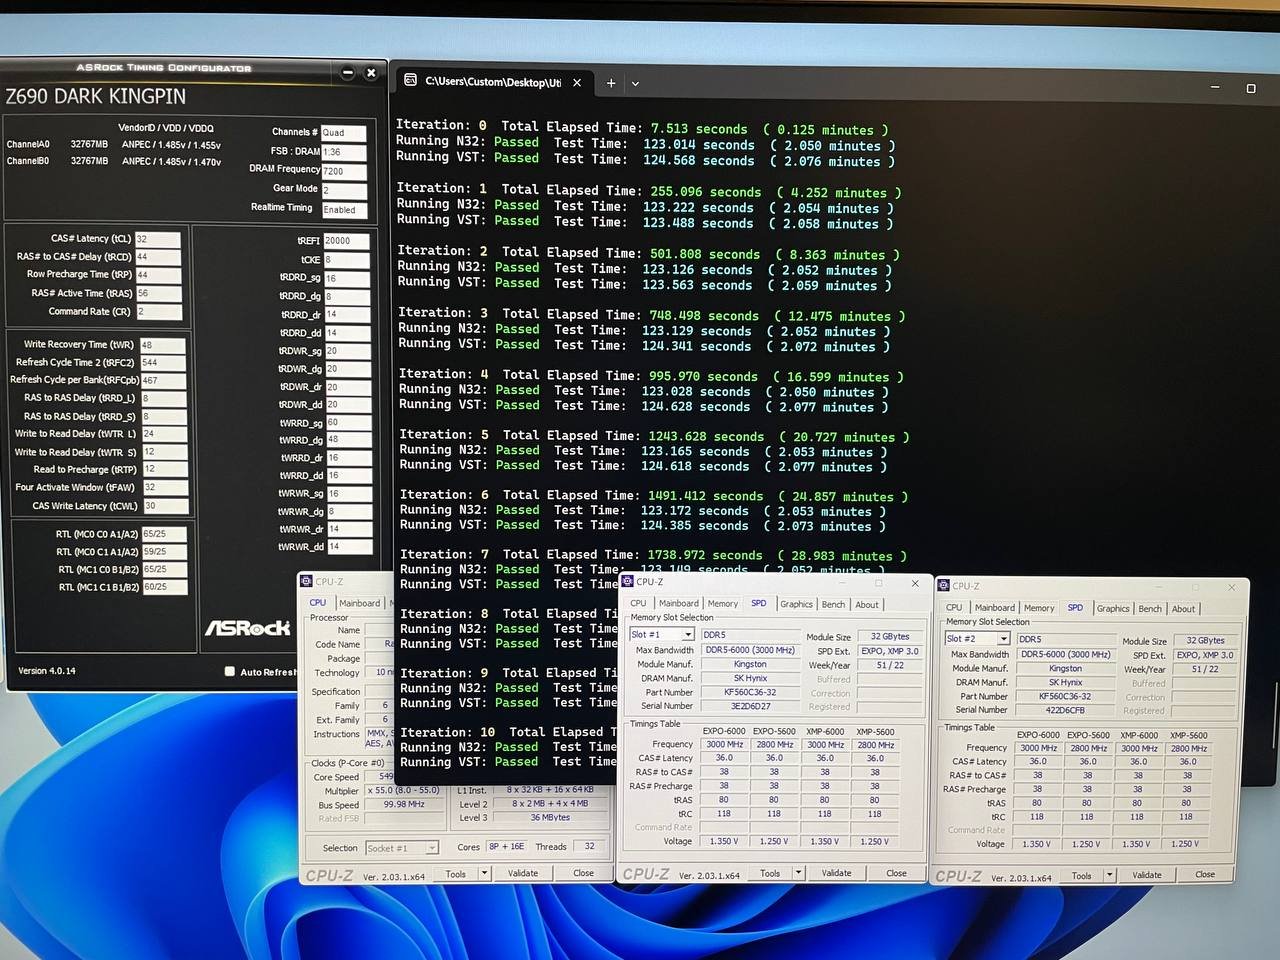Expand the Tools arrow in the Processor CPU-Z window
1280x960 pixels.
coord(484,873)
